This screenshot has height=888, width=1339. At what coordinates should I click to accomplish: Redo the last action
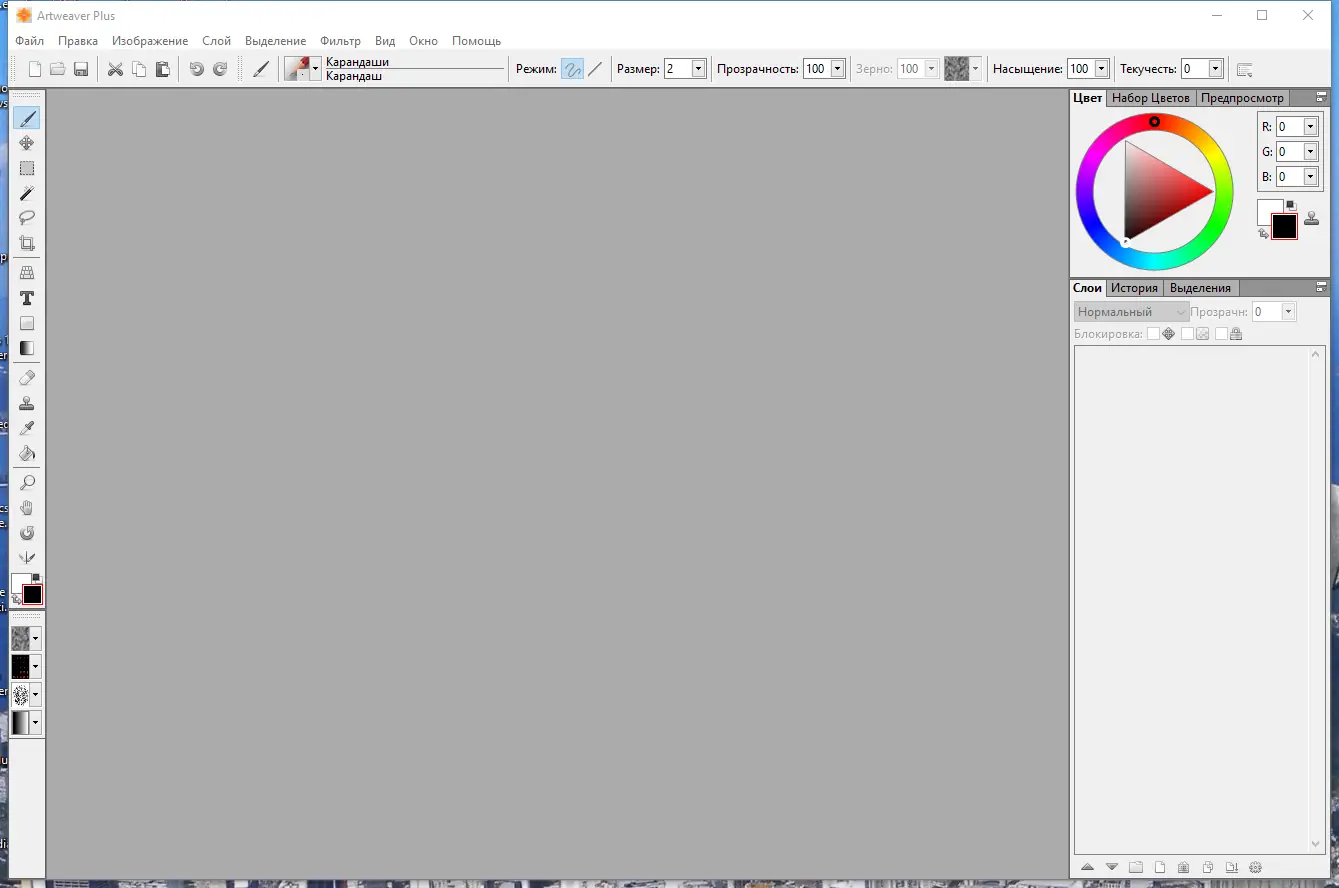(x=220, y=69)
